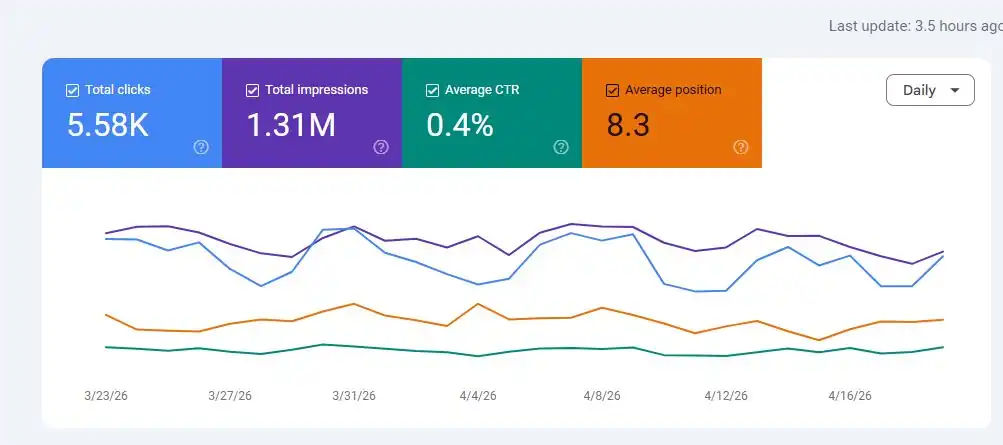Click the 4/12/26 date axis label
The image size is (1003, 445).
(x=726, y=396)
